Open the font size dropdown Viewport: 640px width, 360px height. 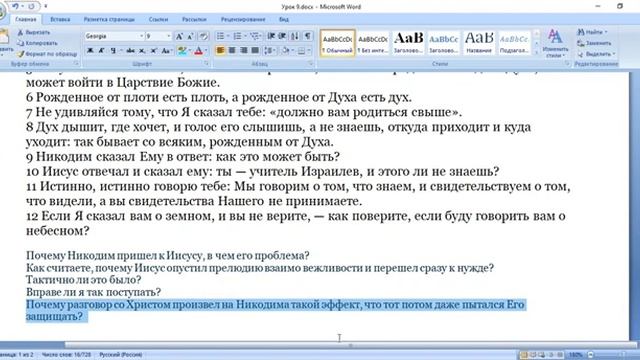point(168,36)
